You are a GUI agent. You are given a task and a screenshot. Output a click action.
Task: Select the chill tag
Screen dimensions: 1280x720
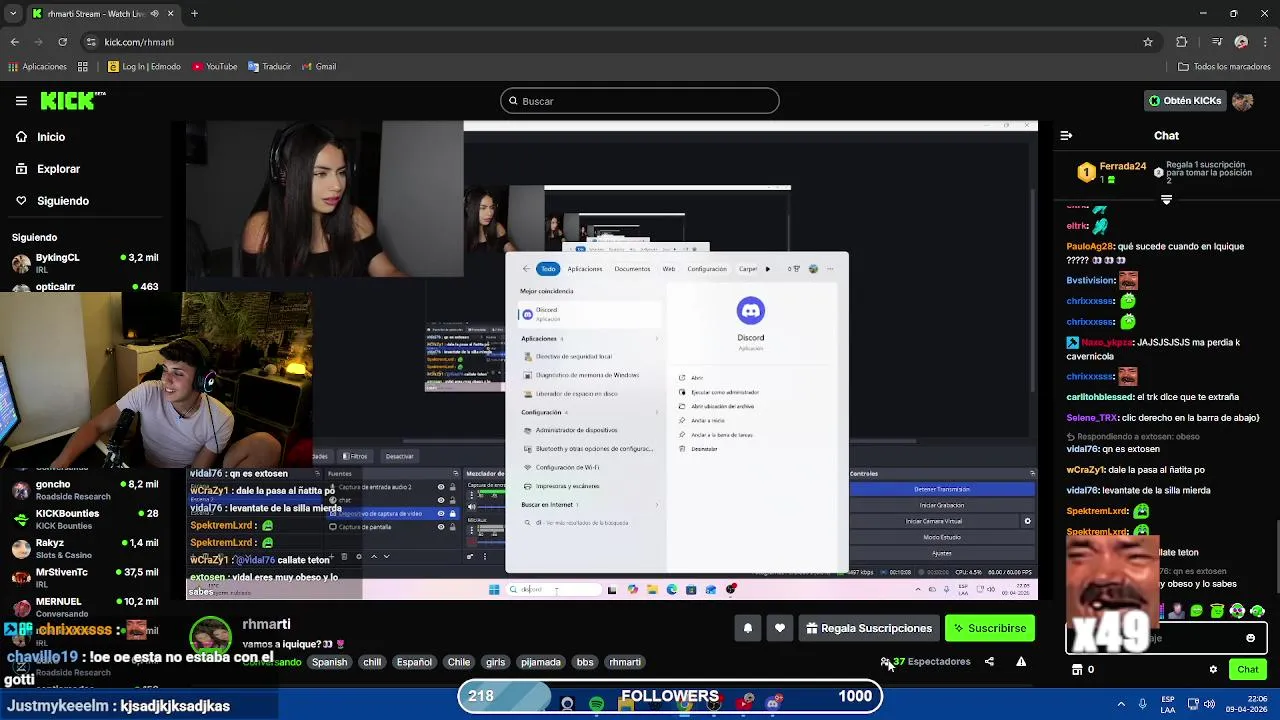point(372,662)
